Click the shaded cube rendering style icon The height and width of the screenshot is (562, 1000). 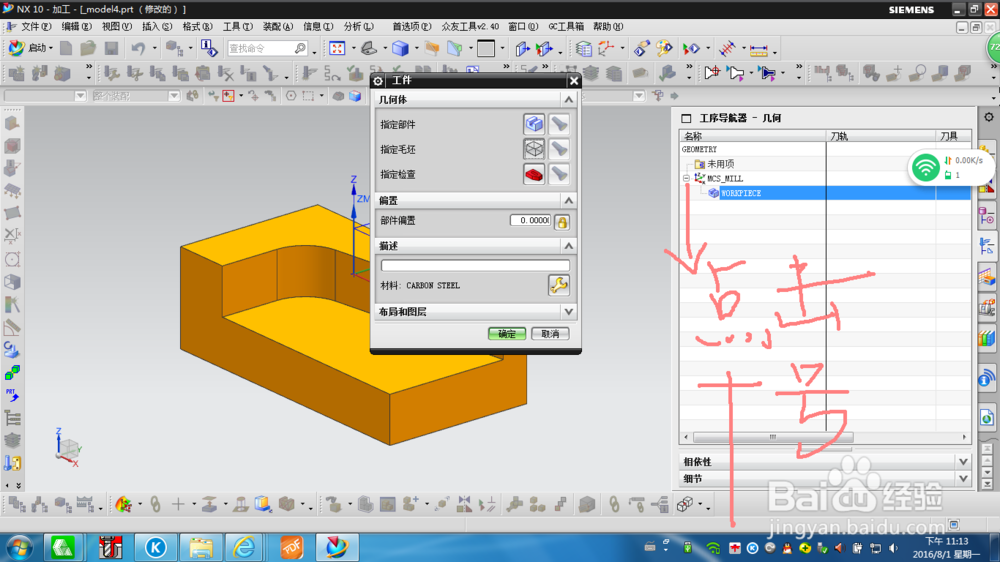pos(401,48)
